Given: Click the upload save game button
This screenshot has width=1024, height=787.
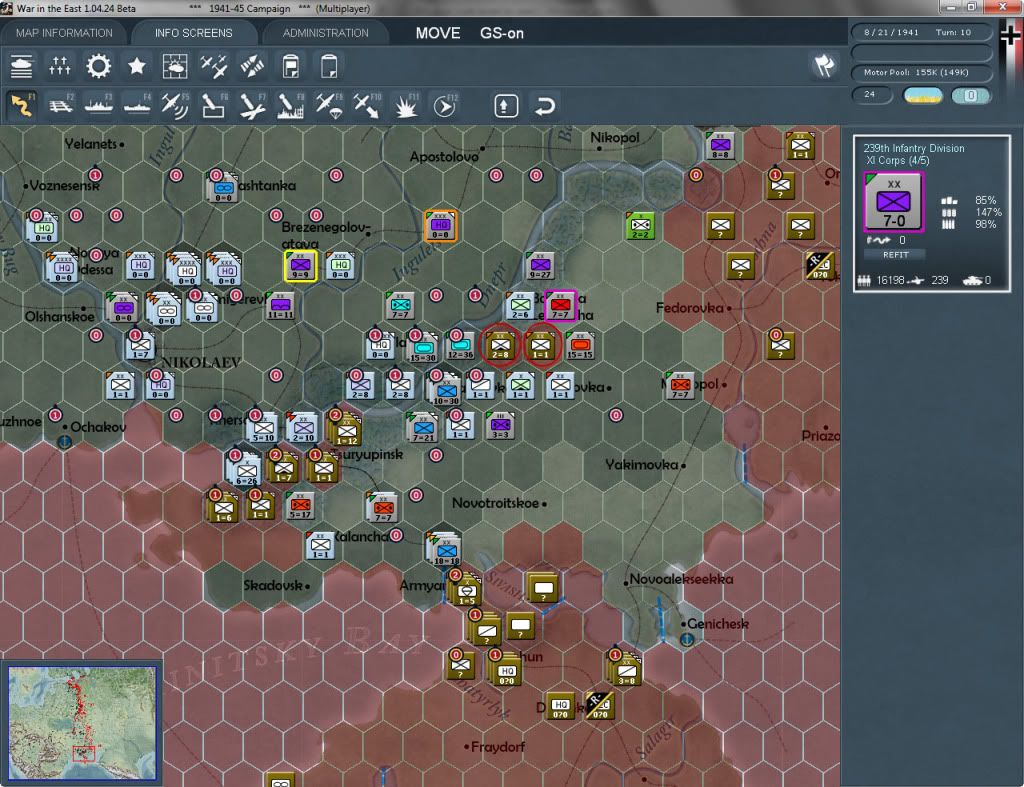Looking at the screenshot, I should (x=506, y=106).
